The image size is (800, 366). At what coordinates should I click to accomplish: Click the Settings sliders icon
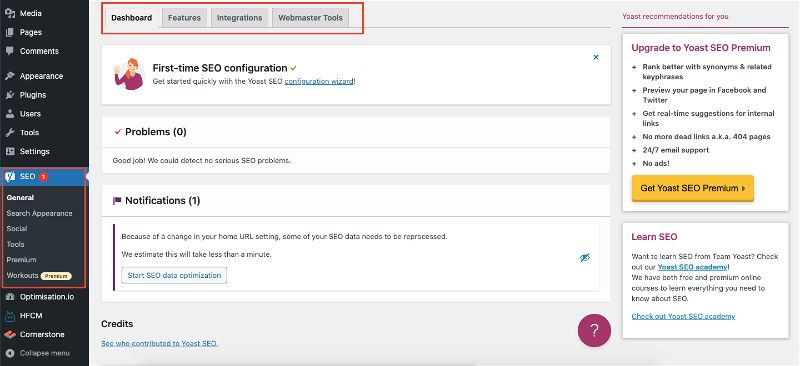[x=10, y=152]
